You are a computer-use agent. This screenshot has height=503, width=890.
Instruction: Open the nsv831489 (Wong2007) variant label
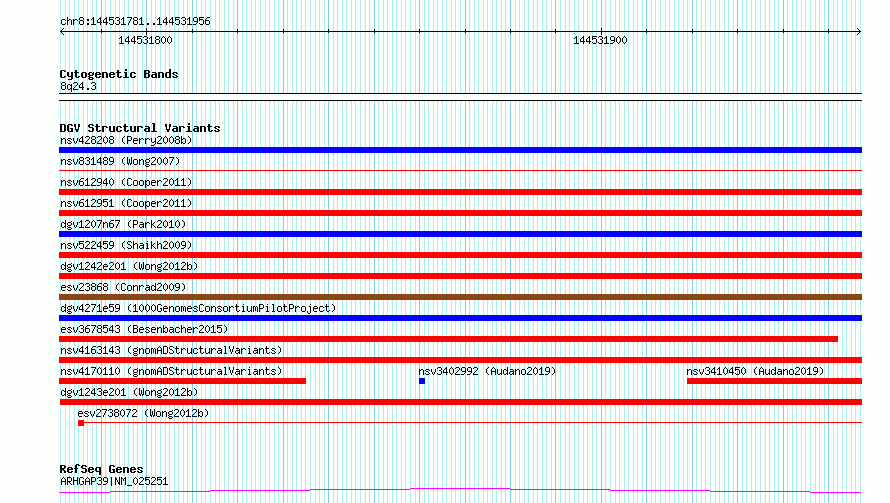click(x=120, y=161)
